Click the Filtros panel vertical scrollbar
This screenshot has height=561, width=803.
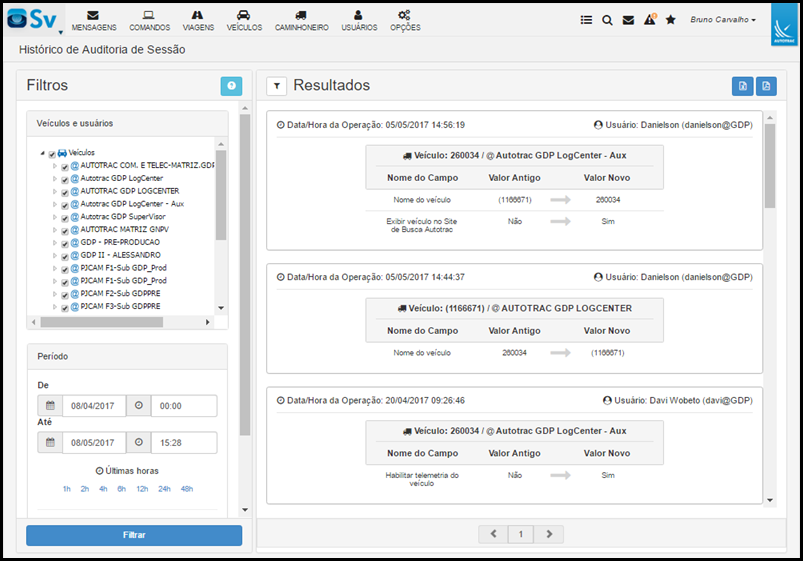[245, 275]
